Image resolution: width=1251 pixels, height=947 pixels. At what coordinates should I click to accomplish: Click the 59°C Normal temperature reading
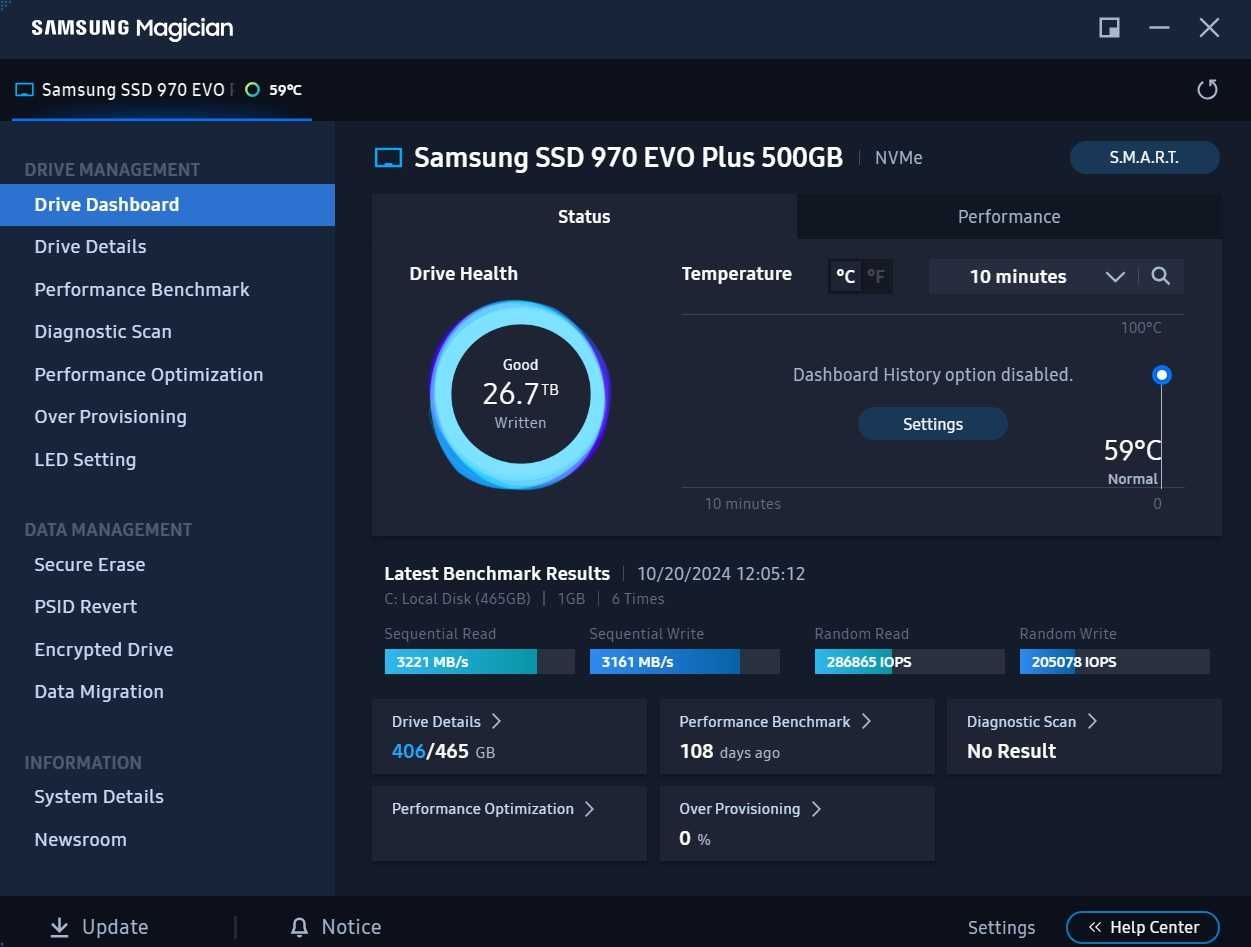1132,461
